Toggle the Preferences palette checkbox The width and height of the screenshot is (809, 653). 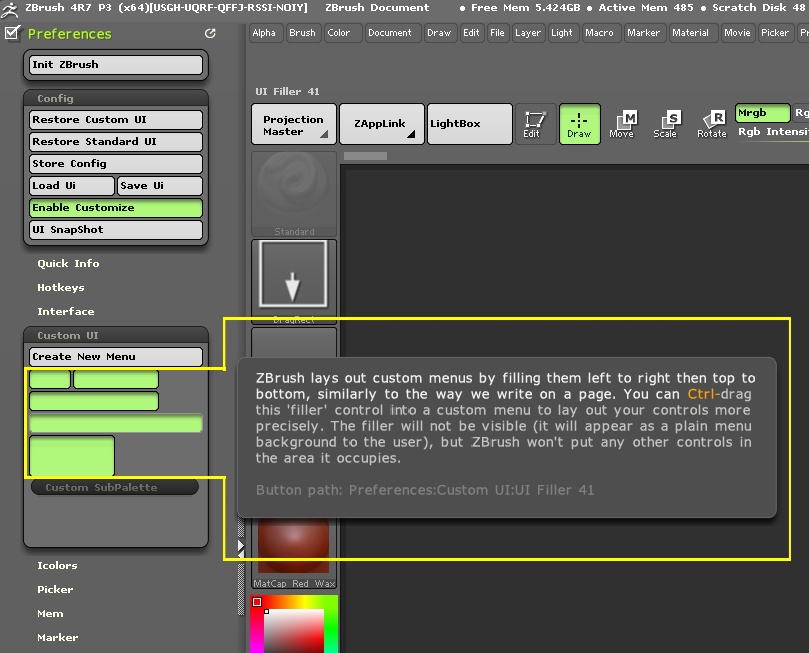pos(12,33)
